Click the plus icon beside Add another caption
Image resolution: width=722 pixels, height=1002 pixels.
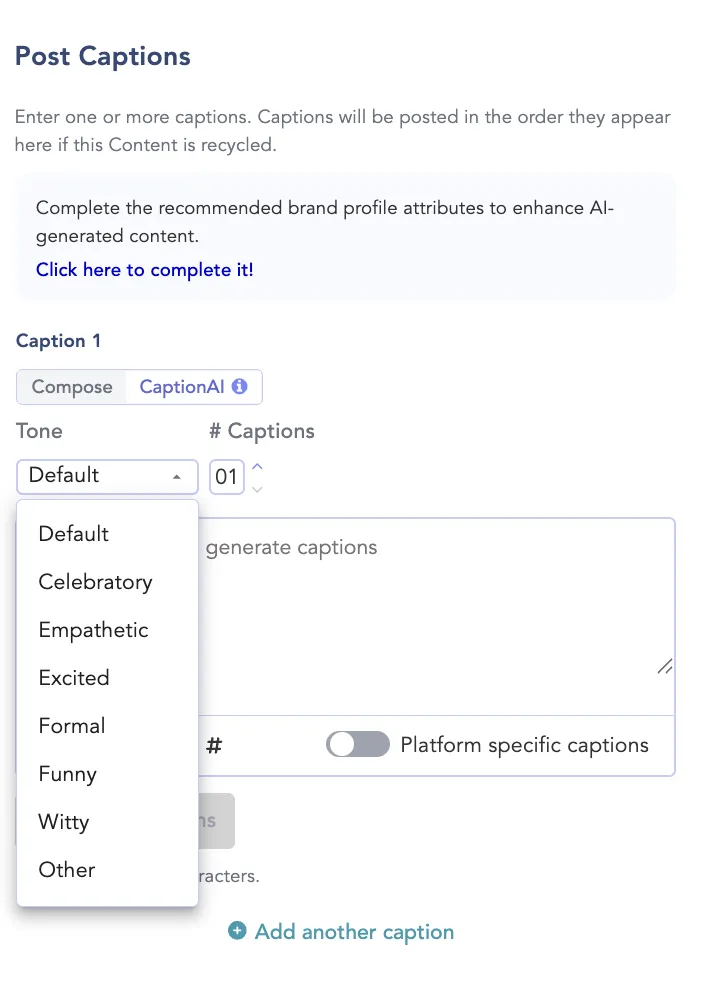(237, 931)
